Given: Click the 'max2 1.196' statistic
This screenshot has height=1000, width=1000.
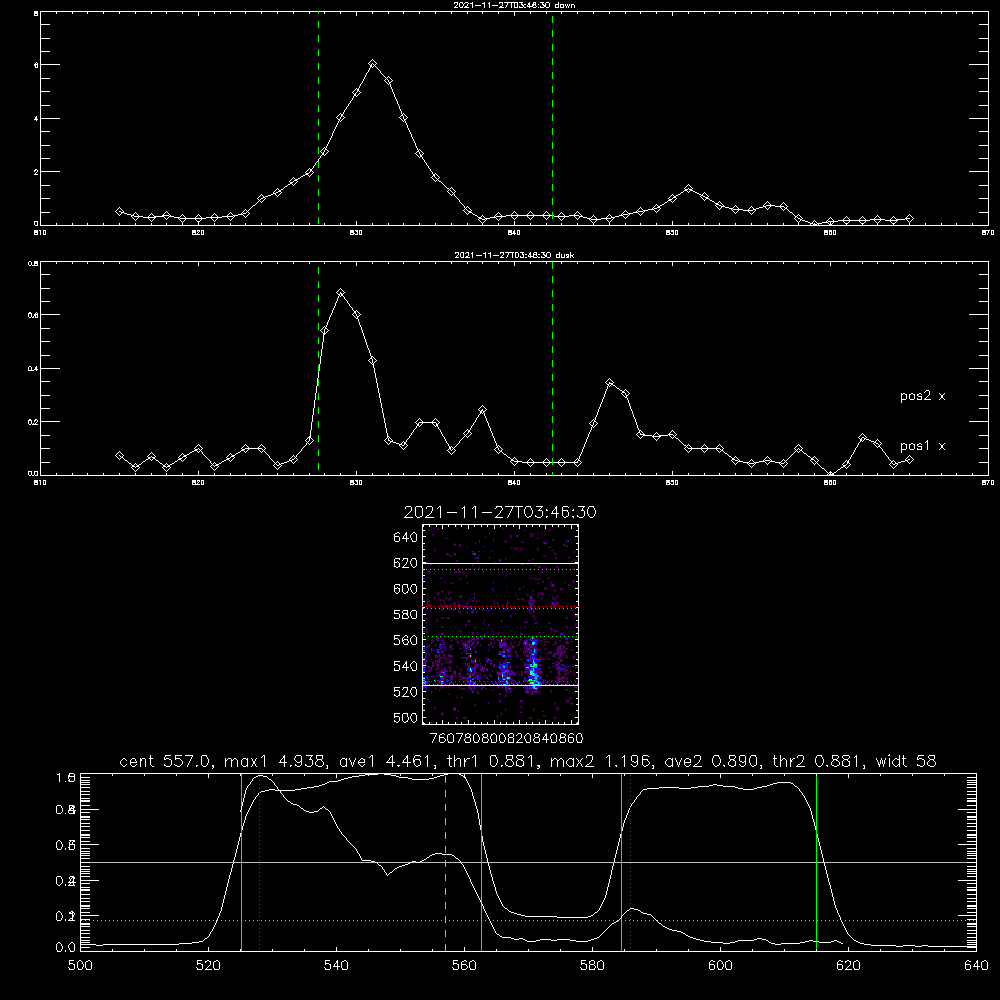Looking at the screenshot, I should [x=603, y=761].
